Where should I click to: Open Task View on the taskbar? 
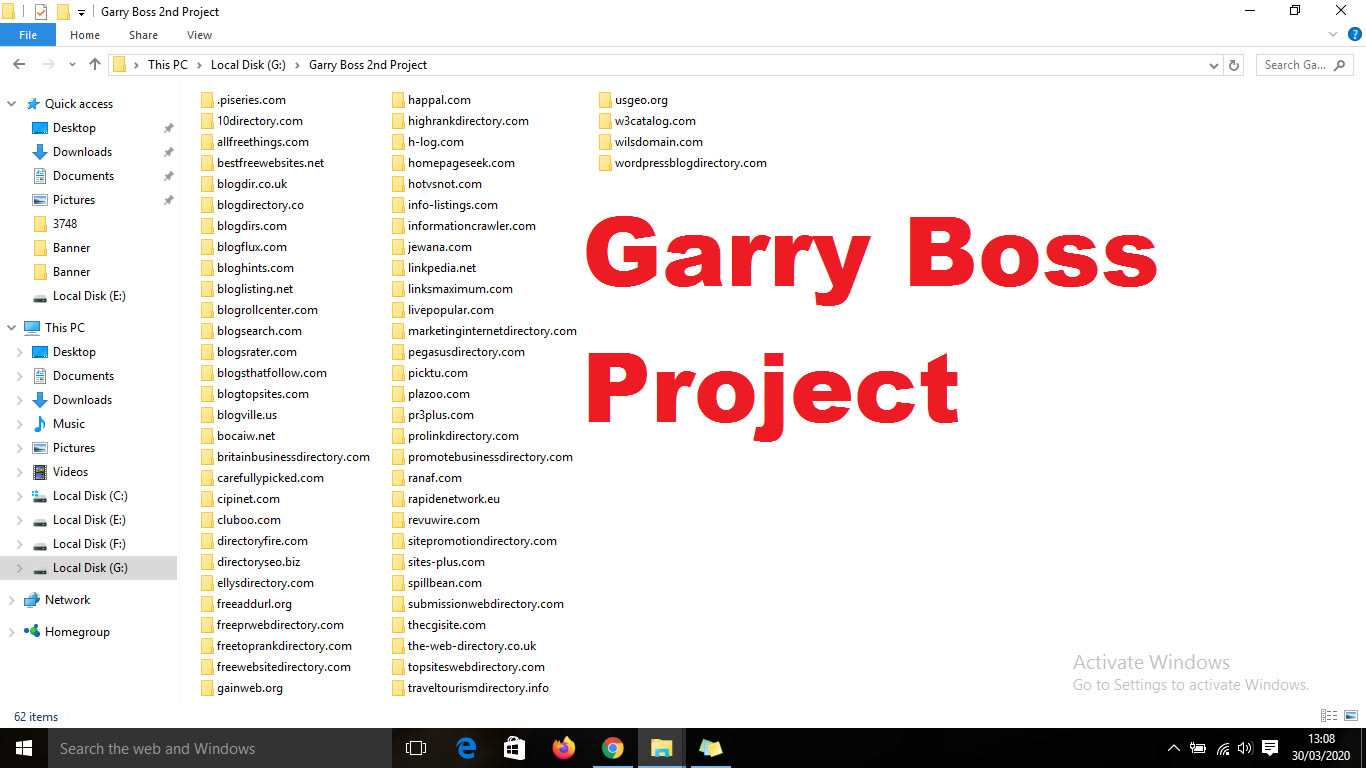(x=416, y=748)
